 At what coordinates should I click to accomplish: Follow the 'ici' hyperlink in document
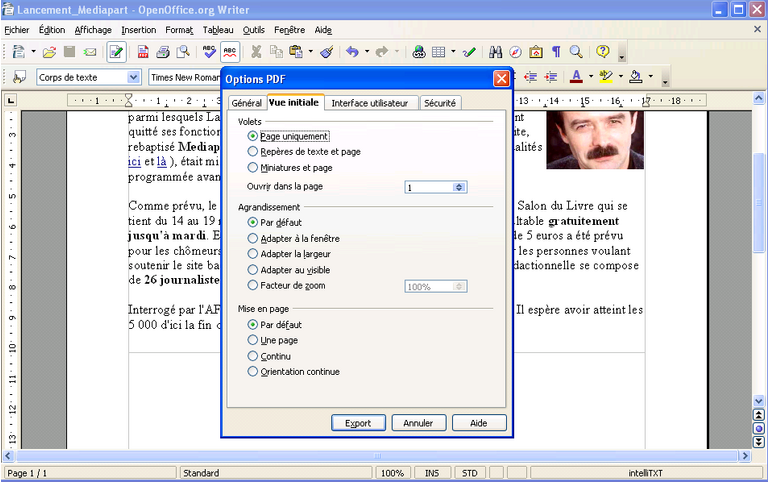click(x=134, y=162)
